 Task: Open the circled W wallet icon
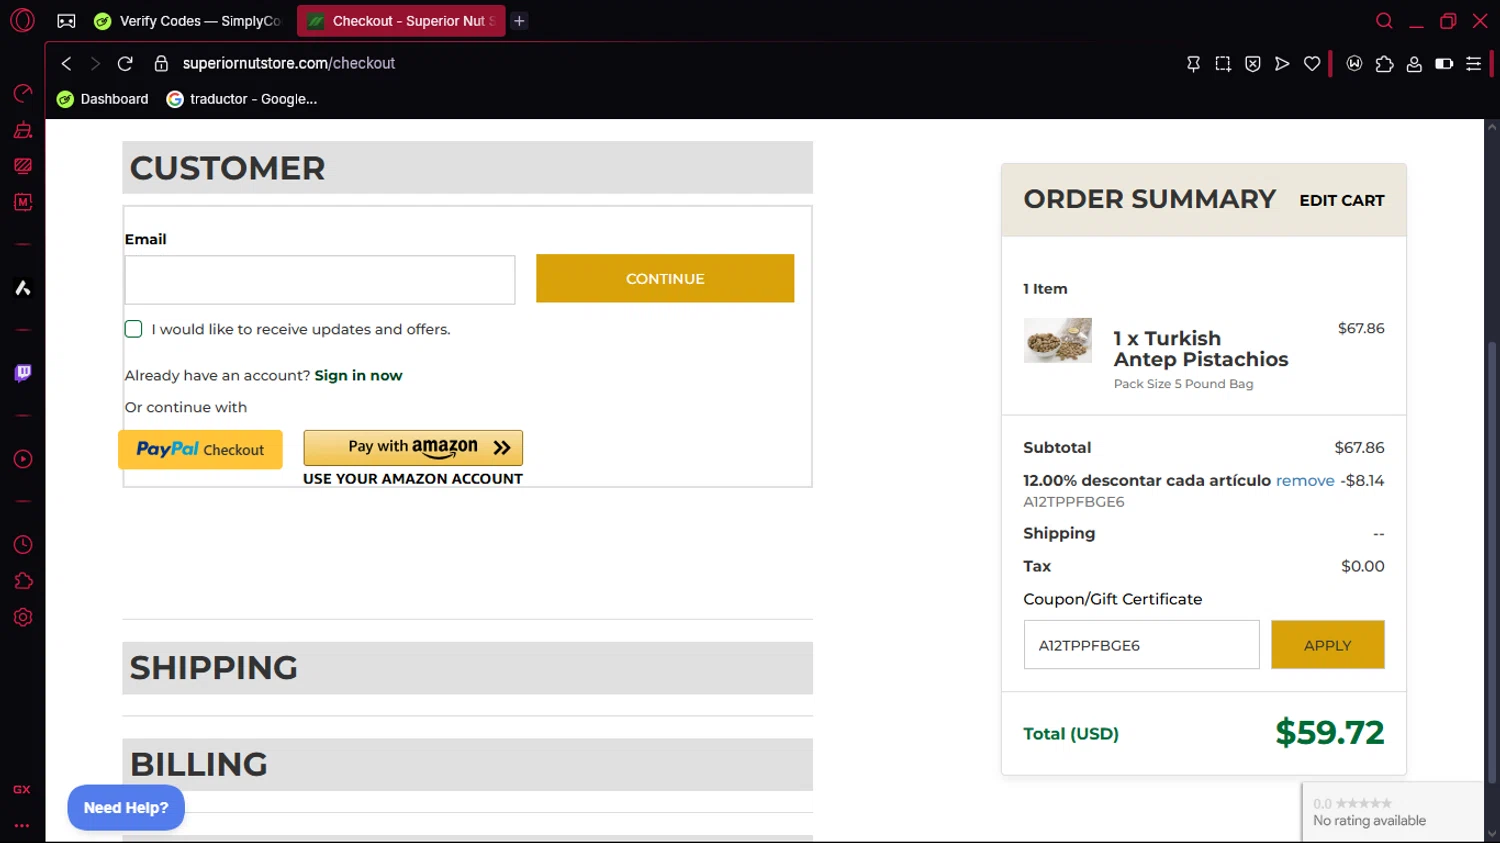pos(1354,63)
